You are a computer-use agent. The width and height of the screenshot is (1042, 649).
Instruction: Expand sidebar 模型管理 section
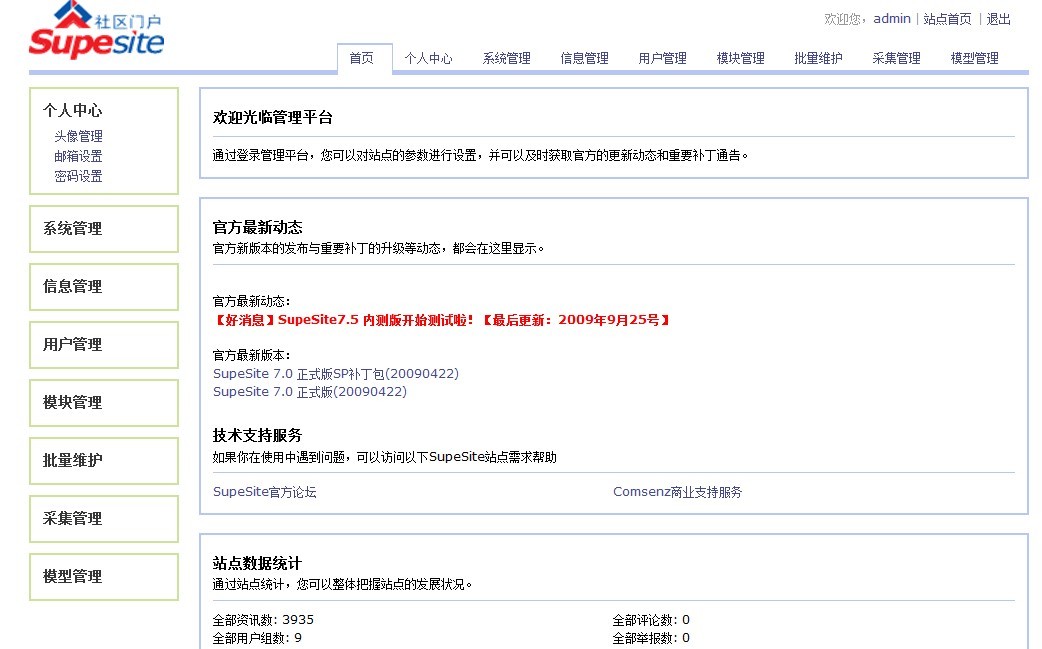click(x=104, y=577)
